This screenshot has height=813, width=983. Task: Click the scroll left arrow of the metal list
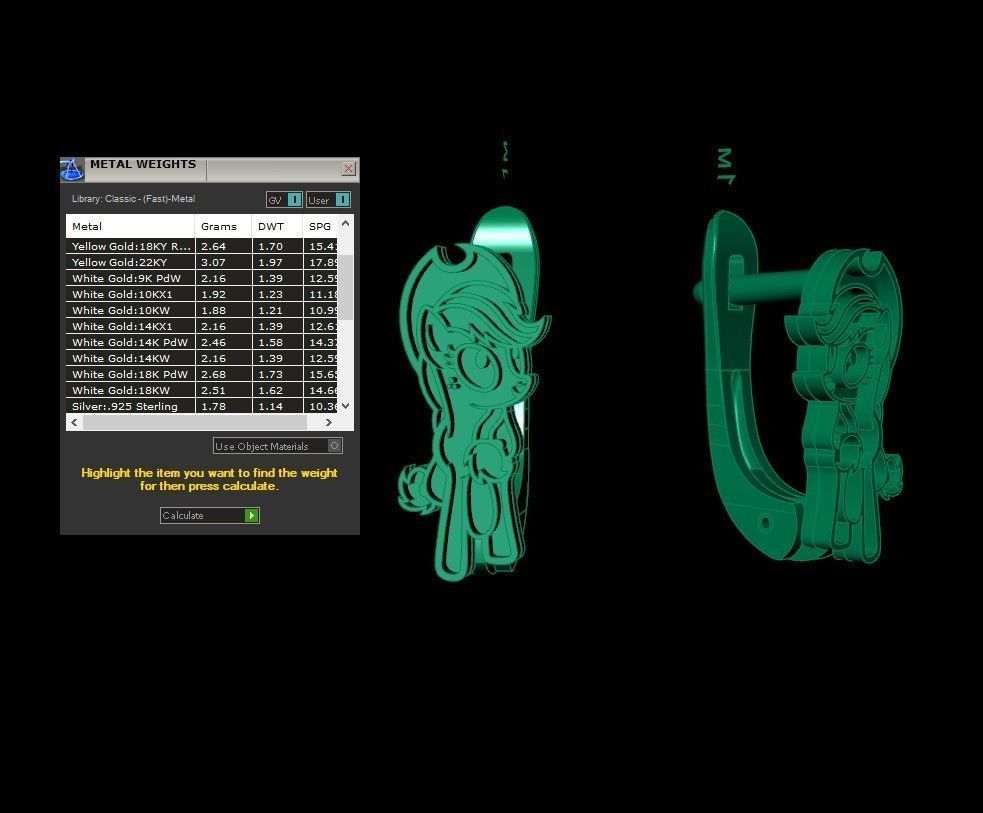(x=74, y=422)
